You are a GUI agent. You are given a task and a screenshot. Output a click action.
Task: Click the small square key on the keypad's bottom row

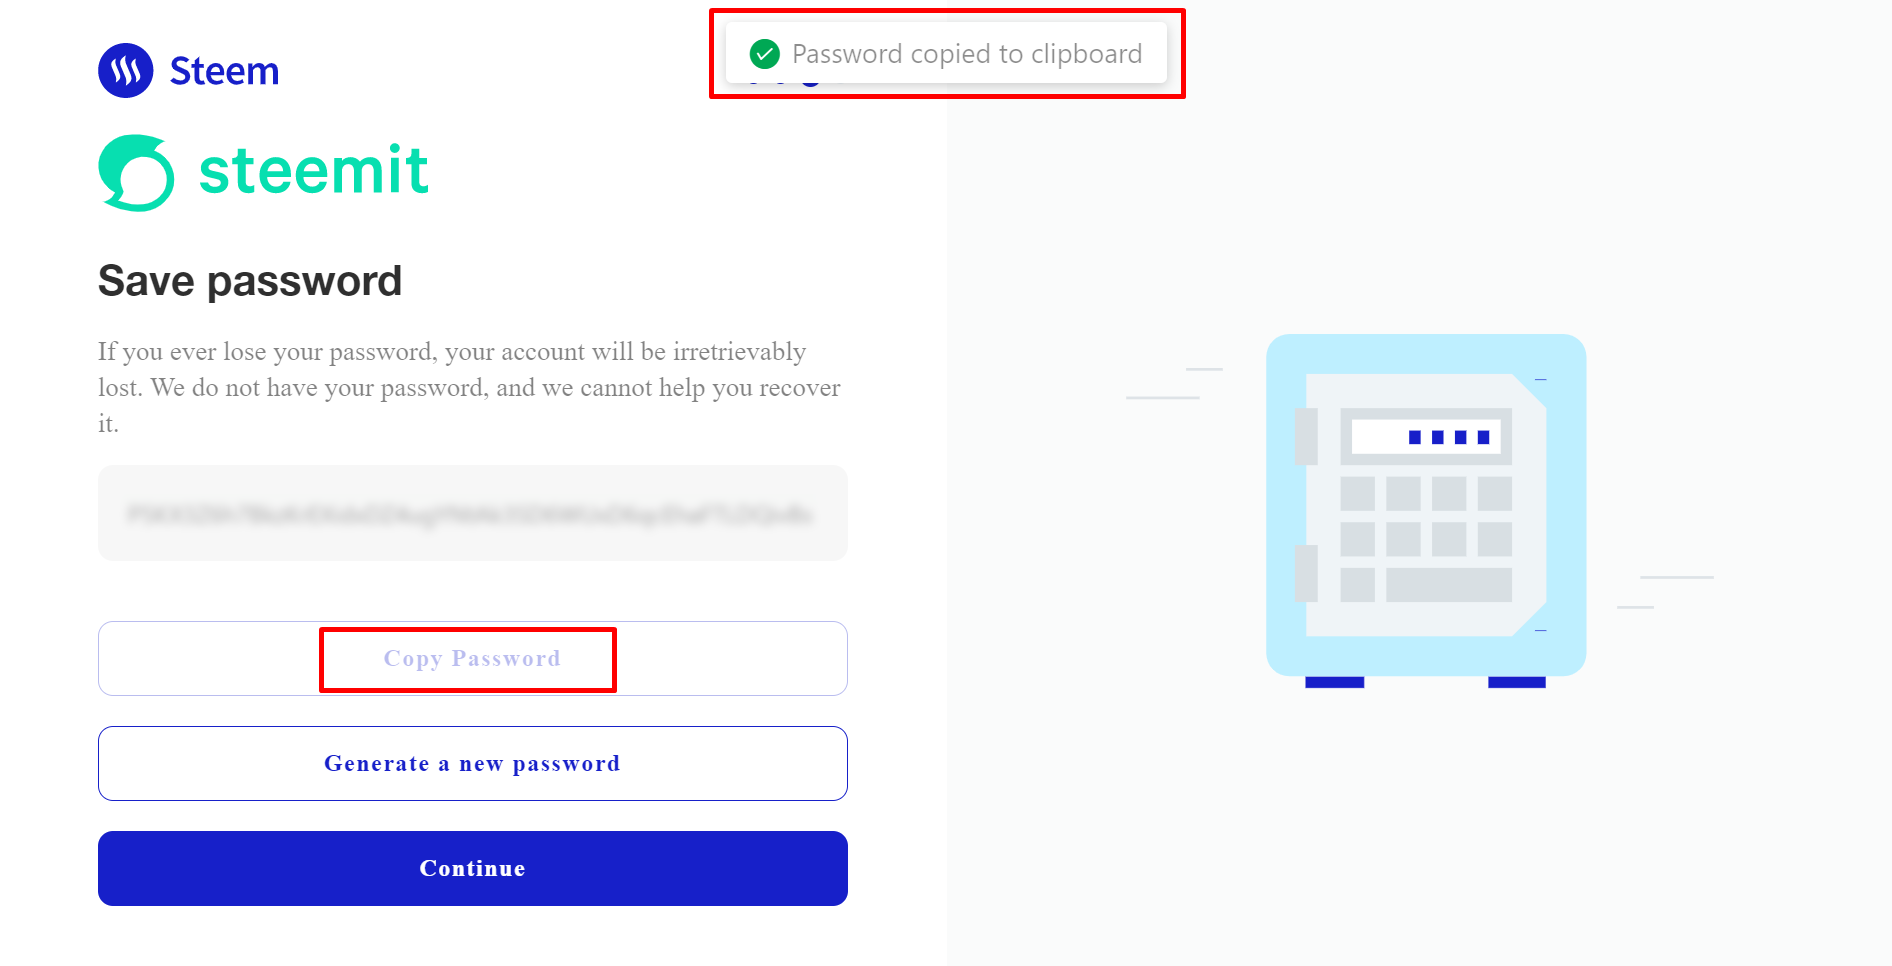(1358, 585)
